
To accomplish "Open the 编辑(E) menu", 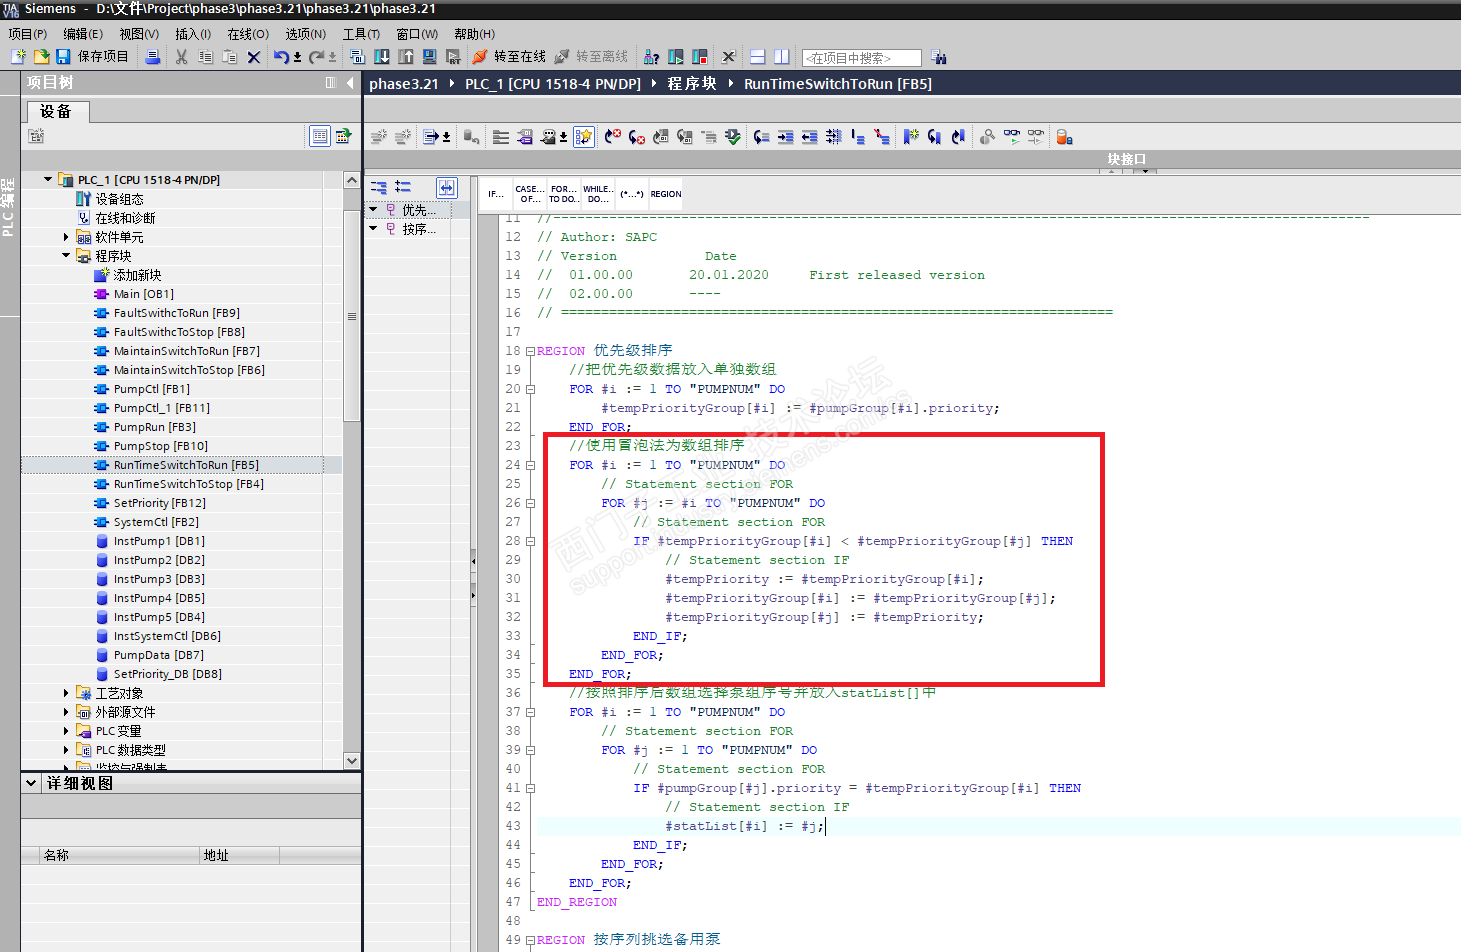I will click(x=82, y=34).
